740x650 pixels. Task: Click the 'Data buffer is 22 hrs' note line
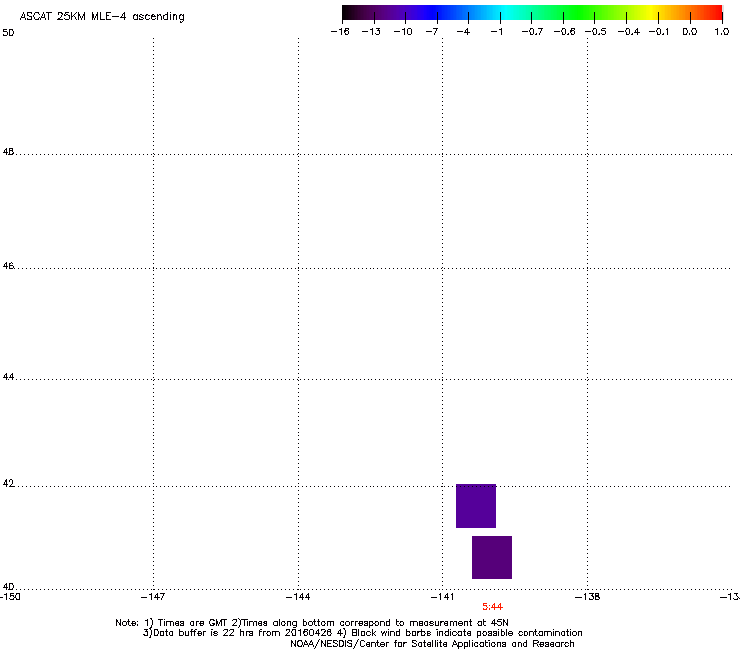[x=362, y=633]
